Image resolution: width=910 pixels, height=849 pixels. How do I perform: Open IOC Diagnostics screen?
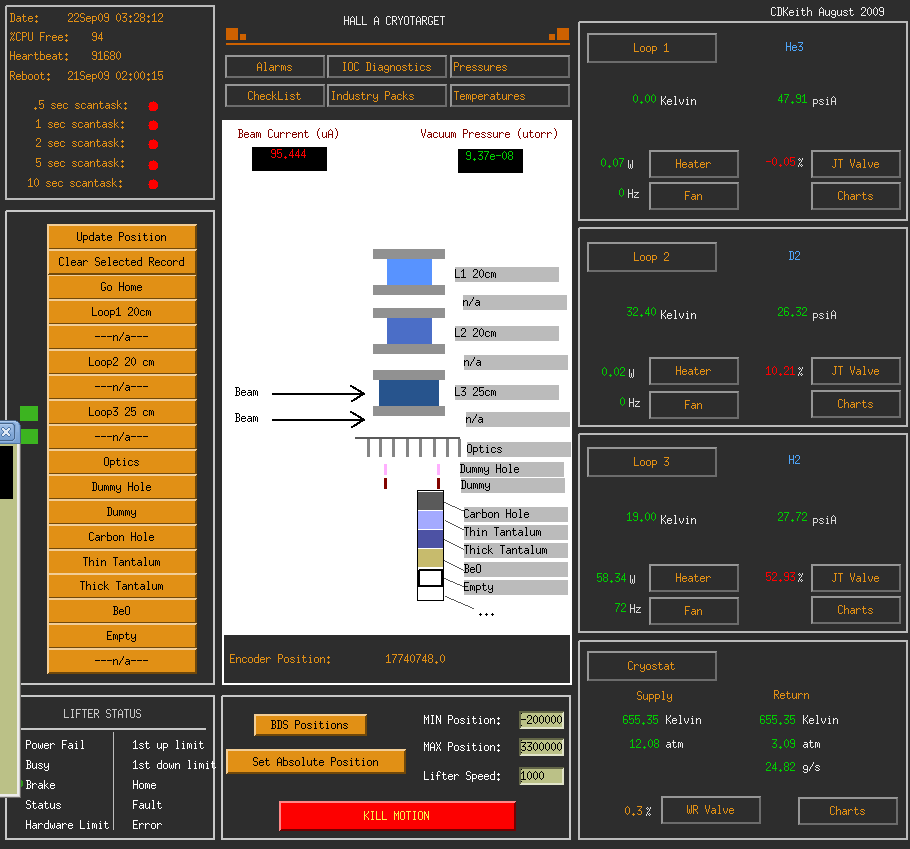coord(387,67)
